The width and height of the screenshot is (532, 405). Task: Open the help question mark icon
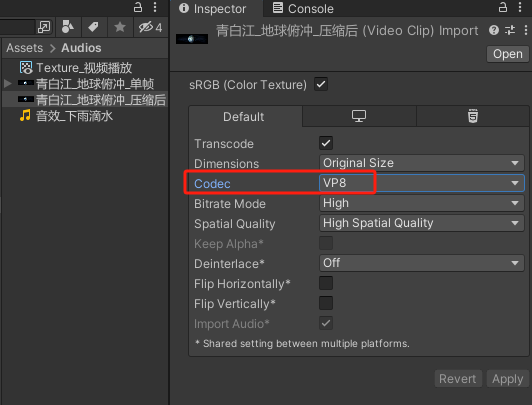point(494,31)
